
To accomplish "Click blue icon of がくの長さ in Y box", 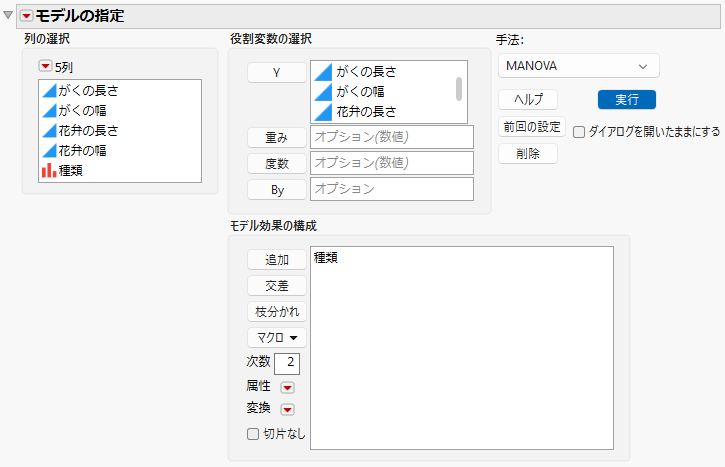I will (x=323, y=72).
